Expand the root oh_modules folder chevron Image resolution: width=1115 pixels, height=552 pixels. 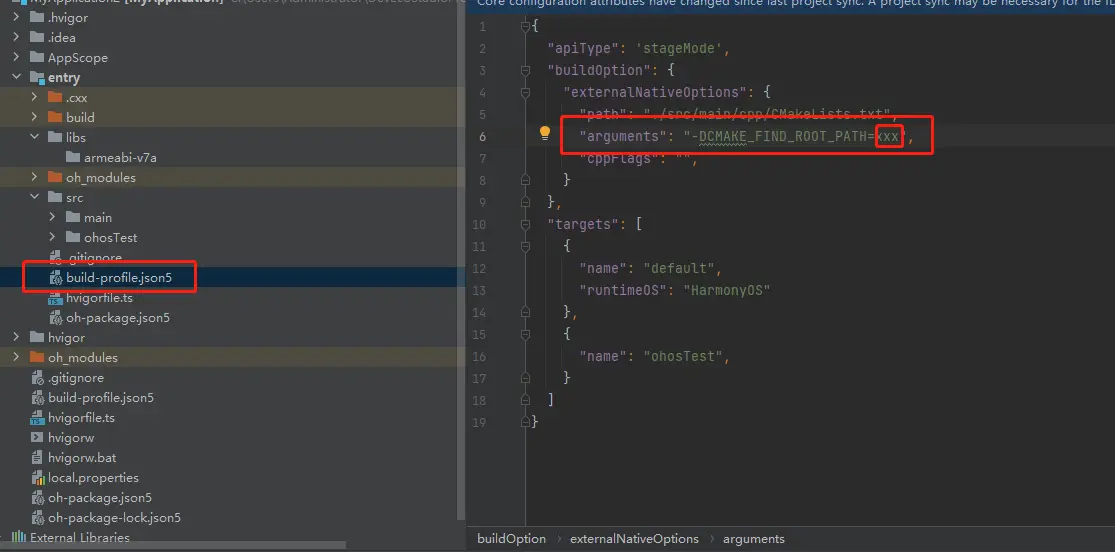[x=16, y=357]
